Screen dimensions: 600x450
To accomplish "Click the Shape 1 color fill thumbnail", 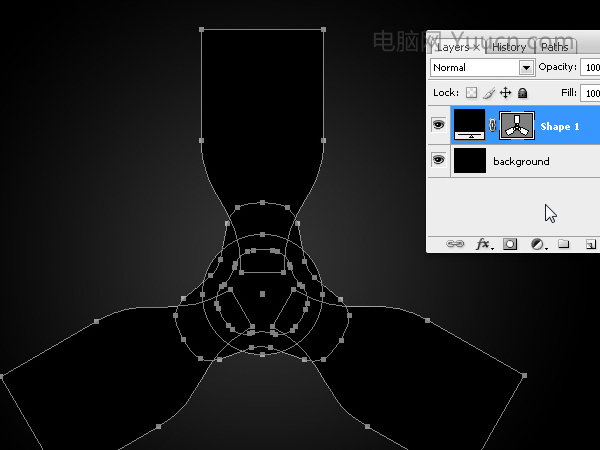I will point(470,125).
